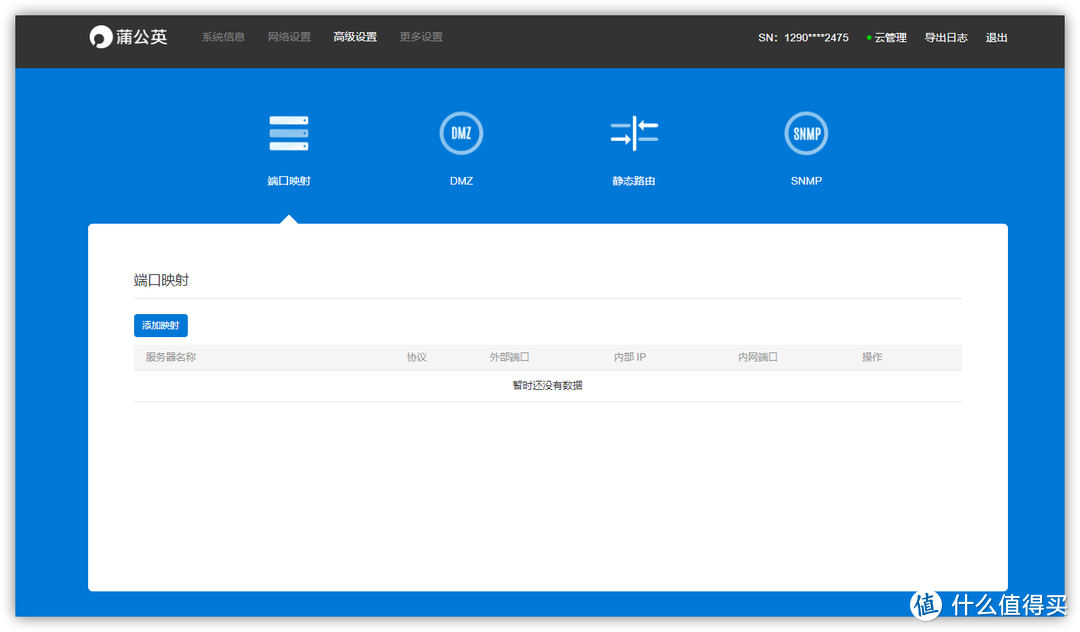This screenshot has height=632, width=1080.
Task: Select the SNMP text label under its icon
Action: click(806, 182)
